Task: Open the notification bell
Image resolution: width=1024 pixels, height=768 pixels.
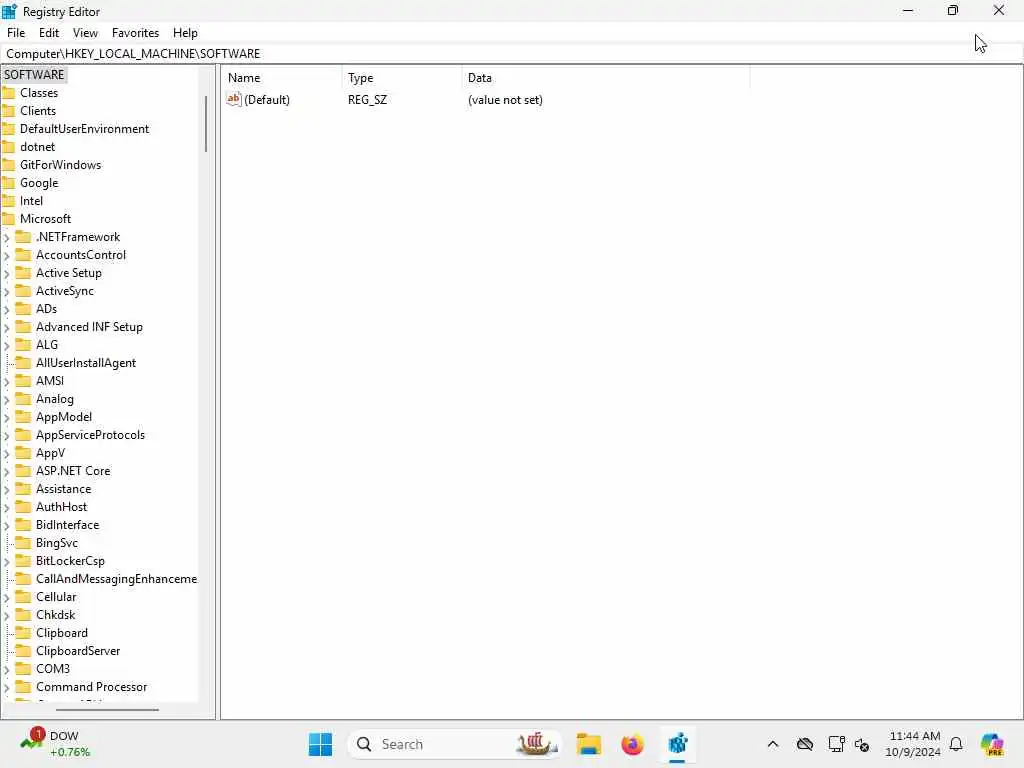Action: (x=956, y=744)
